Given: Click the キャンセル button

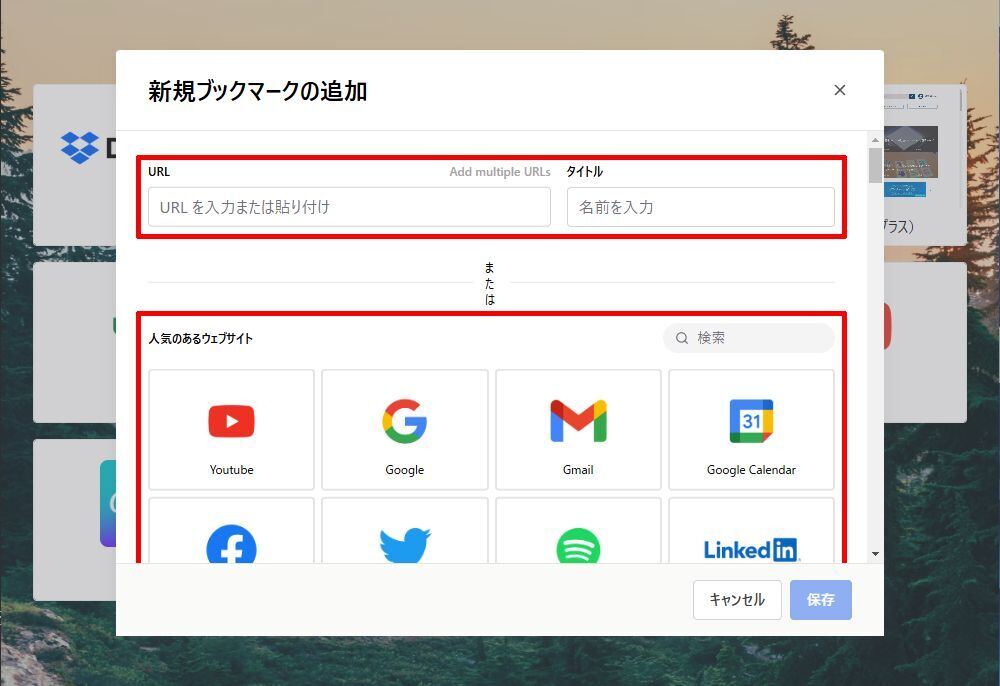Looking at the screenshot, I should click(x=737, y=599).
